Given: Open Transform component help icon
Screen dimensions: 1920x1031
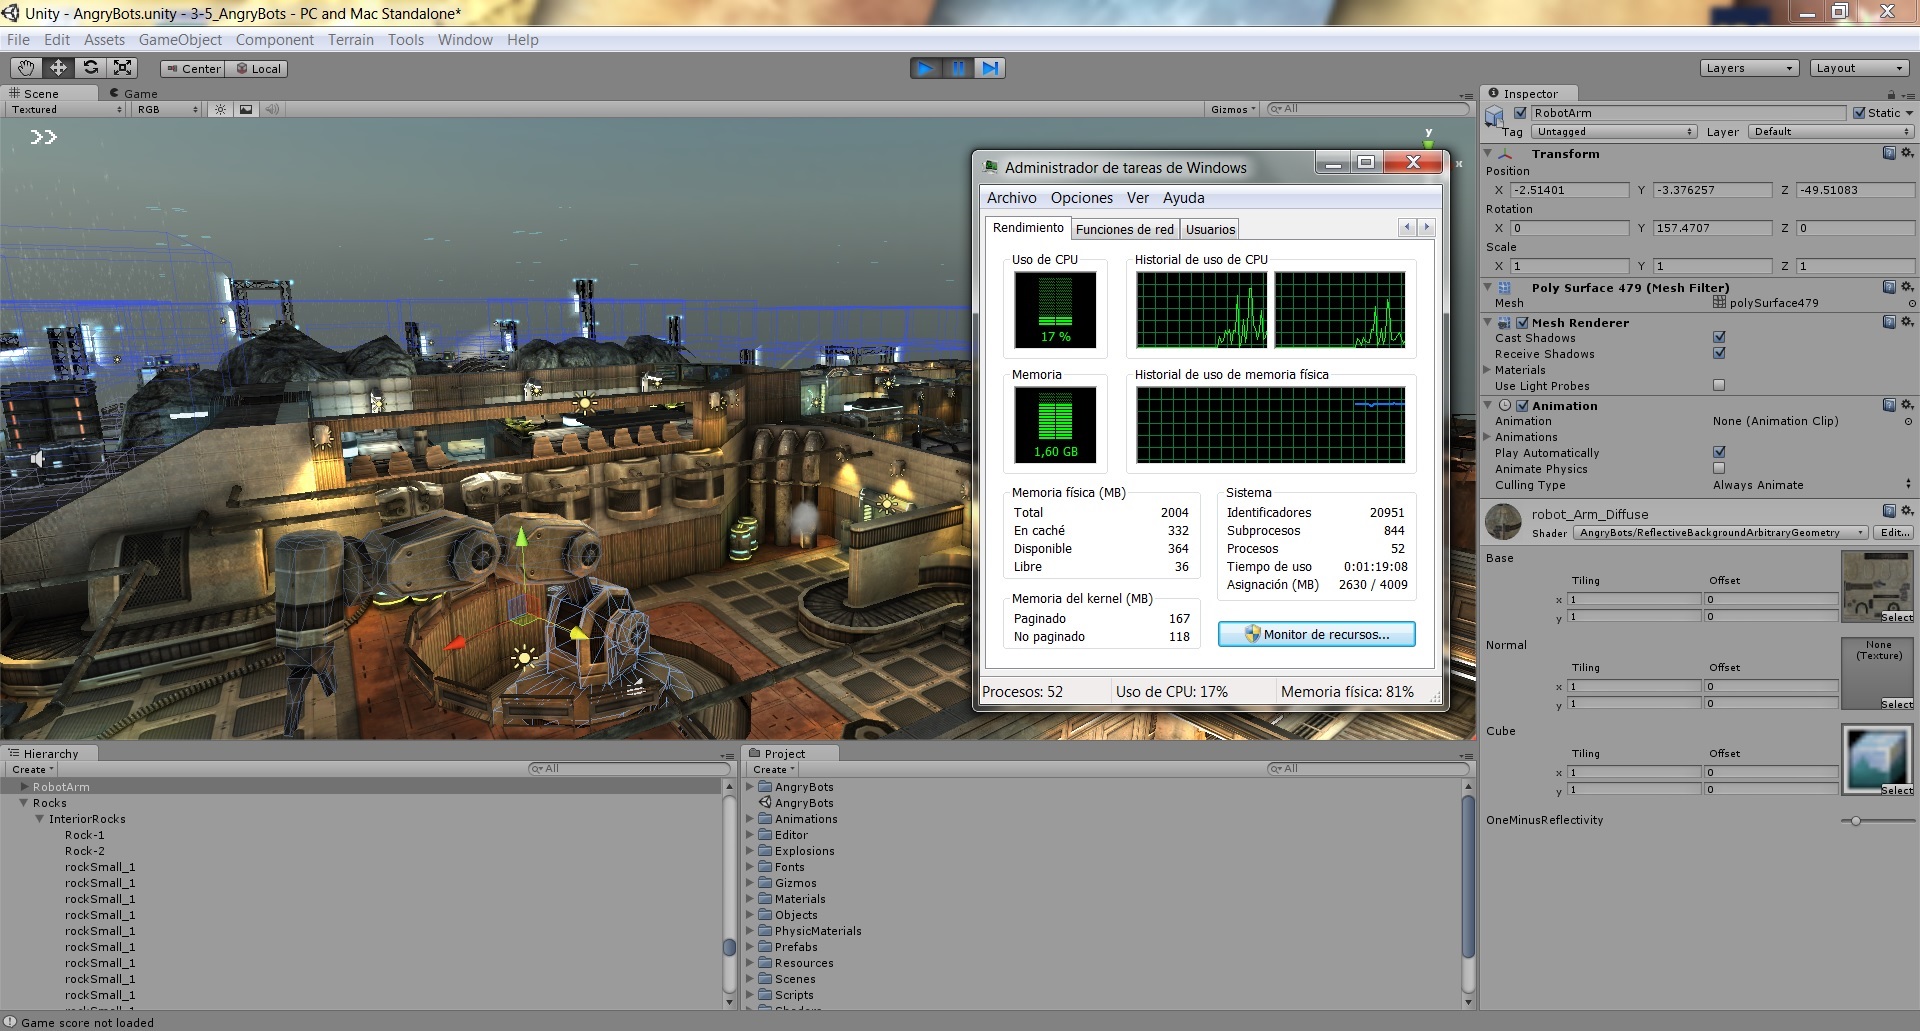Looking at the screenshot, I should pyautogui.click(x=1889, y=153).
